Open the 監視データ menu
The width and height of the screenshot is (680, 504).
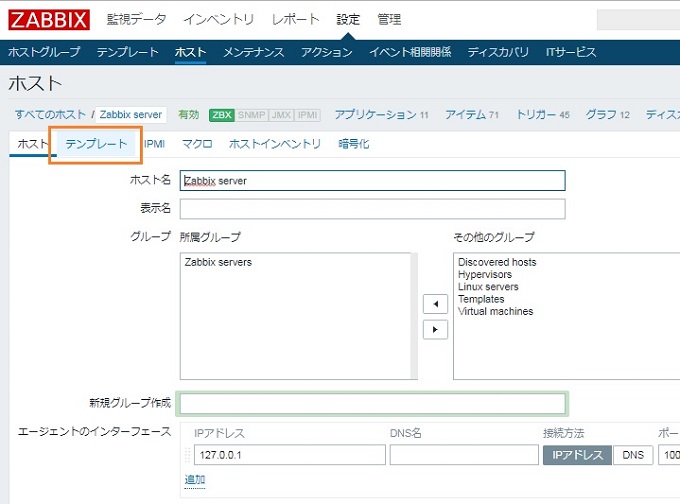click(137, 20)
